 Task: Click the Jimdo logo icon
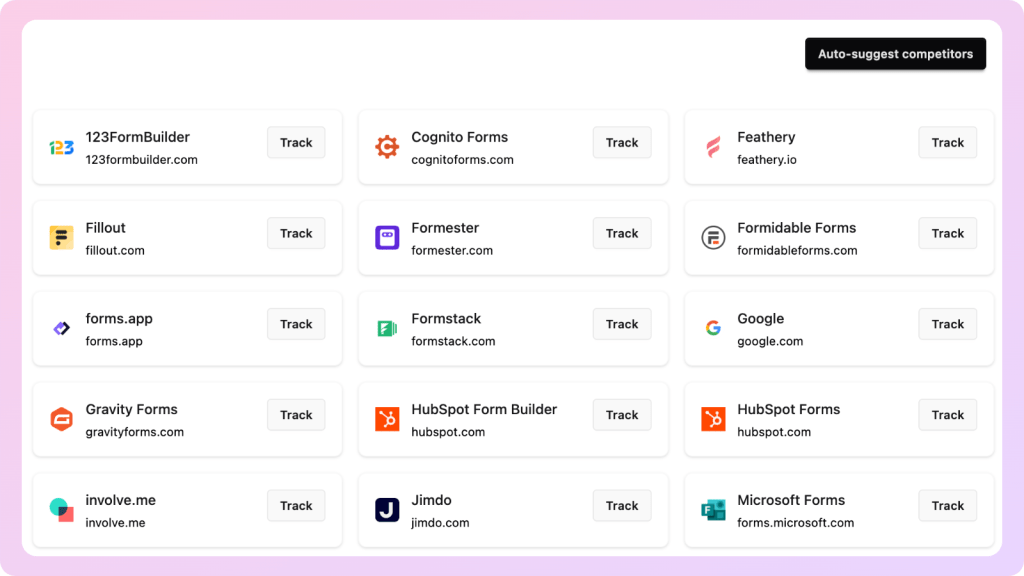(x=387, y=510)
